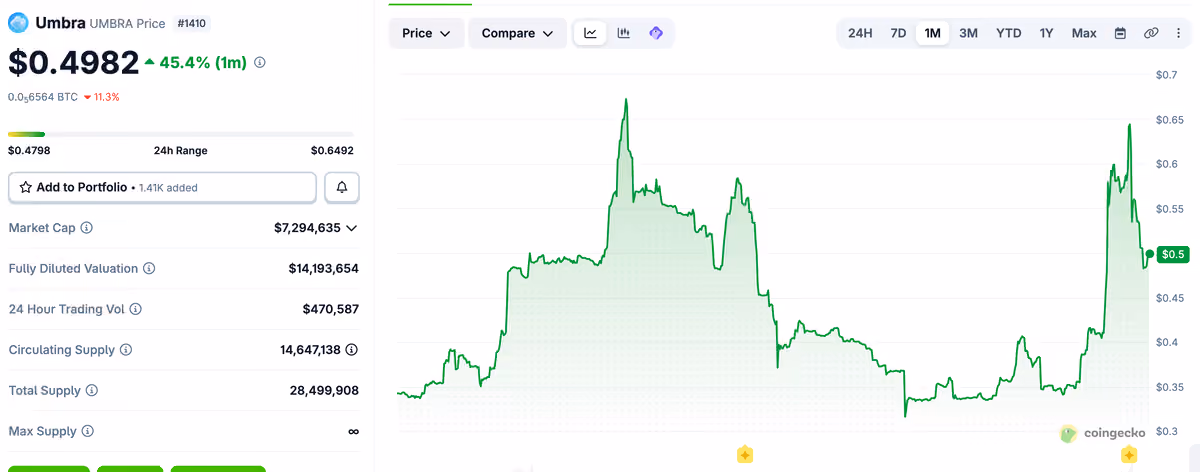Click the $0.4798 range low value
Screen dimensions: 1200x472
click(x=29, y=151)
